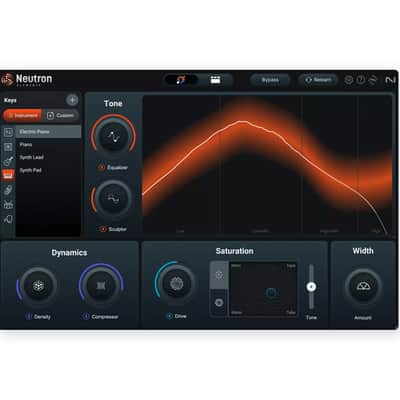This screenshot has height=400, width=400.
Task: Click the Relearn button
Action: pyautogui.click(x=318, y=80)
